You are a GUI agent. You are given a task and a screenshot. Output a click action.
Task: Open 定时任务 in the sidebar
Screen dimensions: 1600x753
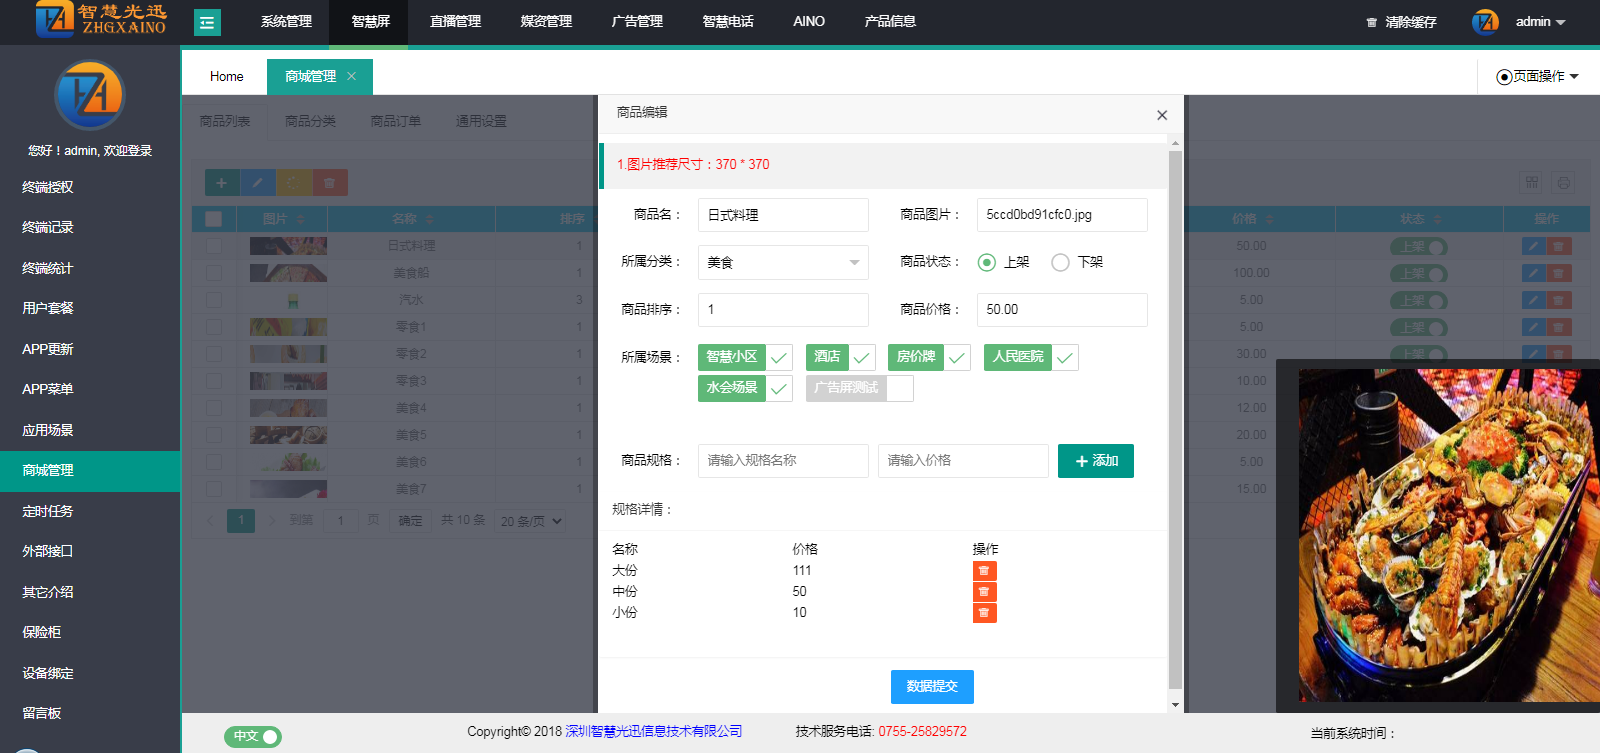click(48, 511)
